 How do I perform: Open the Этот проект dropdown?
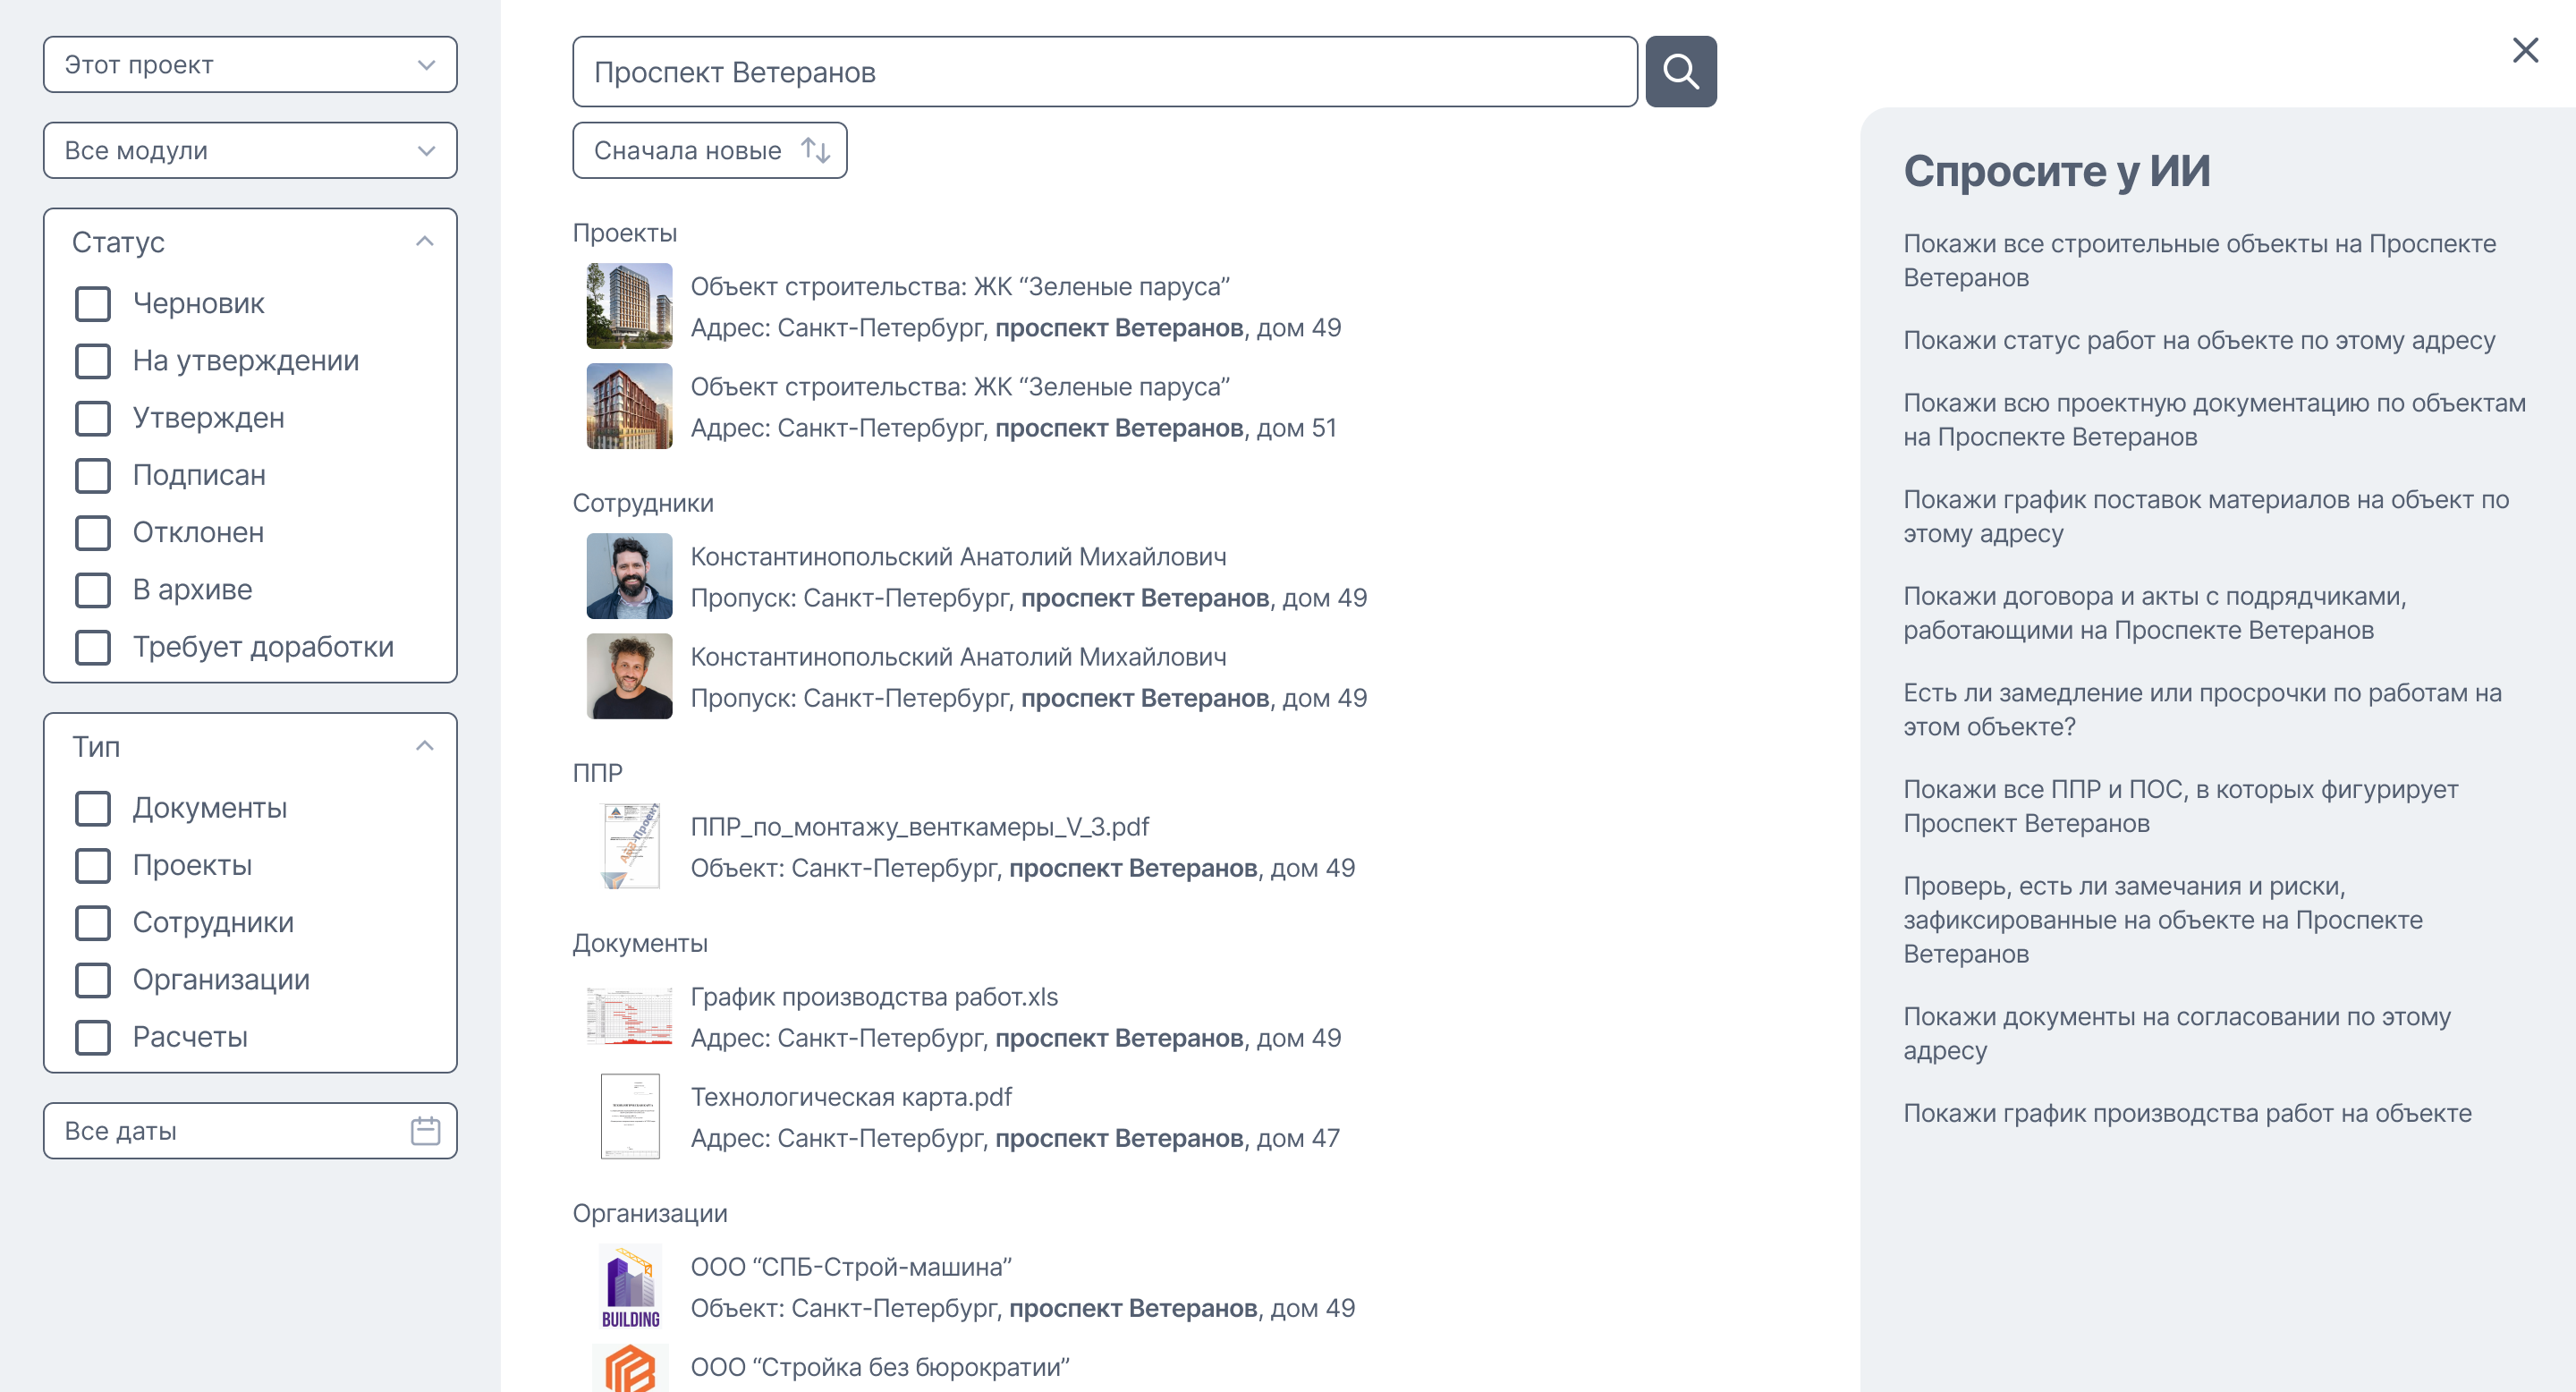coord(250,65)
